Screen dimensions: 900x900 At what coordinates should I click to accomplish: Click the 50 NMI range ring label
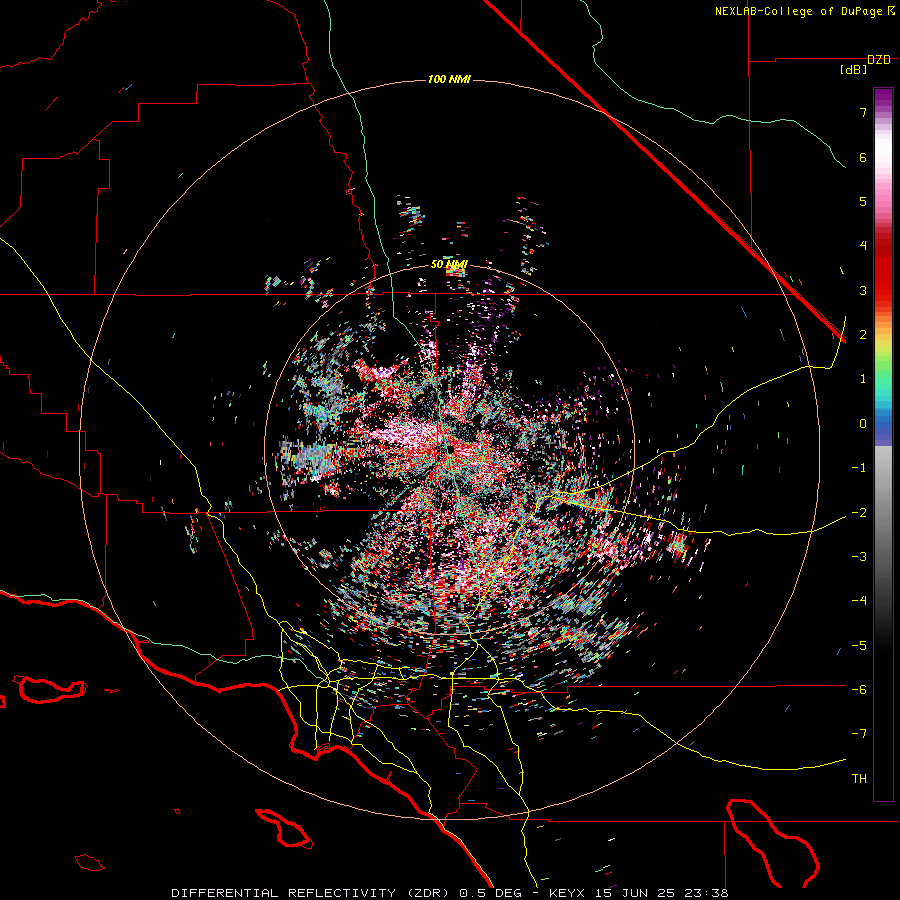449,265
